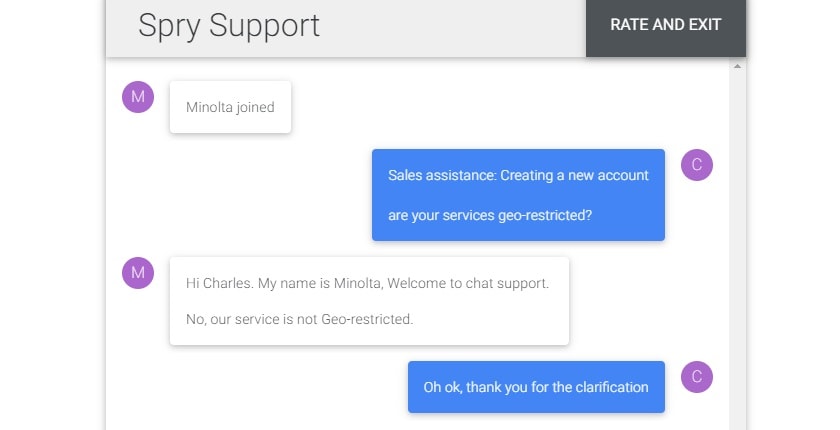The width and height of the screenshot is (840, 430).
Task: Click the Sales assistance: Creating a new account line
Action: coord(518,175)
